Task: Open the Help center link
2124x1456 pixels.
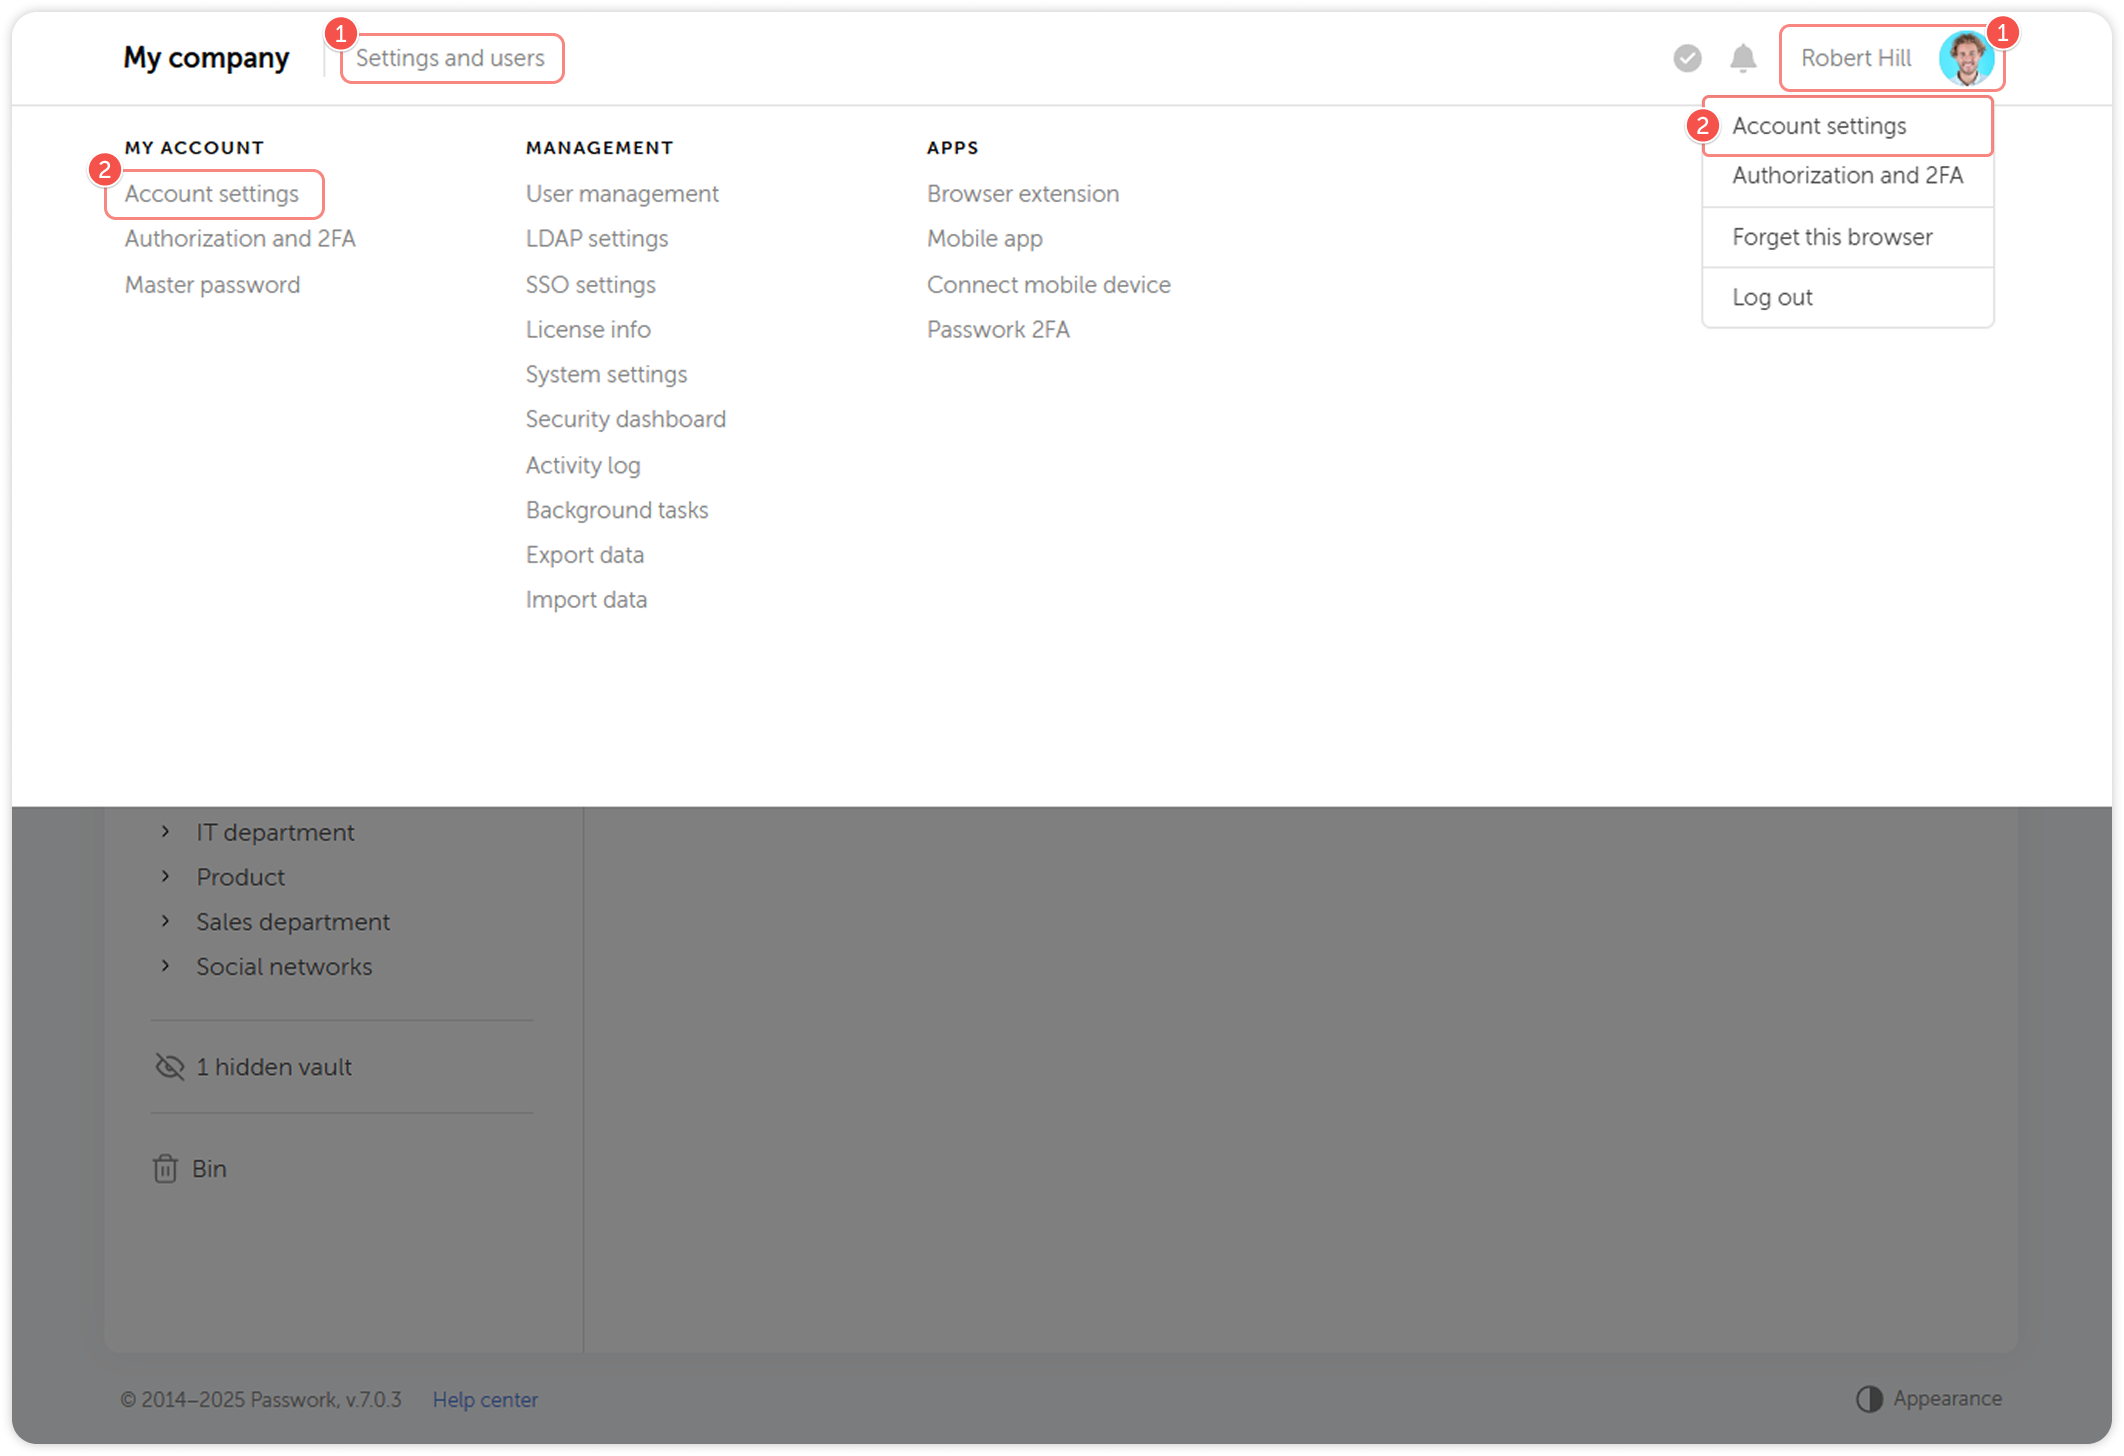Action: pyautogui.click(x=485, y=1399)
